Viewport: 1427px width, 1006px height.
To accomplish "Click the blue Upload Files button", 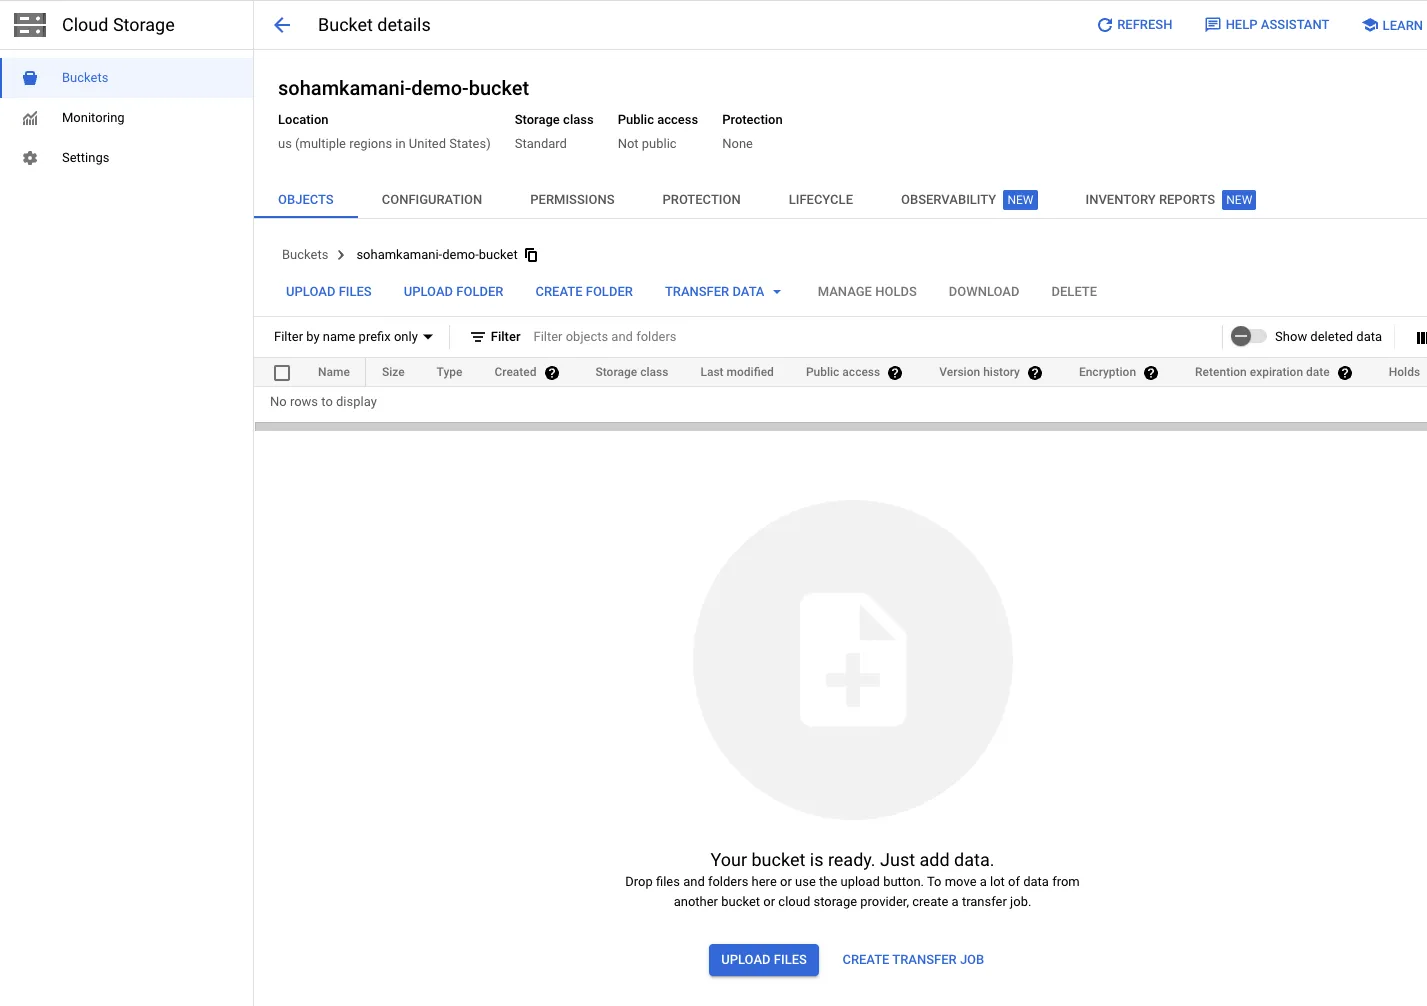I will tap(763, 960).
